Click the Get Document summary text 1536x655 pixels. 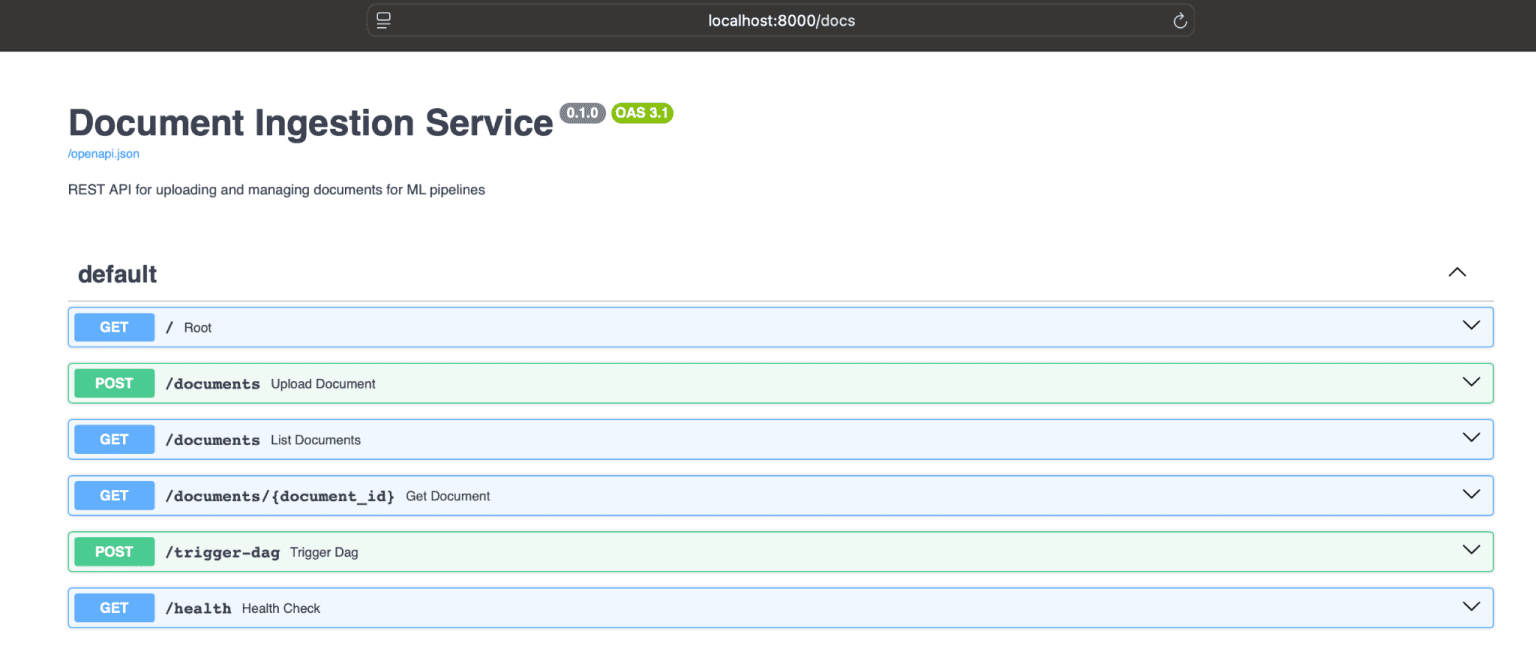tap(448, 496)
